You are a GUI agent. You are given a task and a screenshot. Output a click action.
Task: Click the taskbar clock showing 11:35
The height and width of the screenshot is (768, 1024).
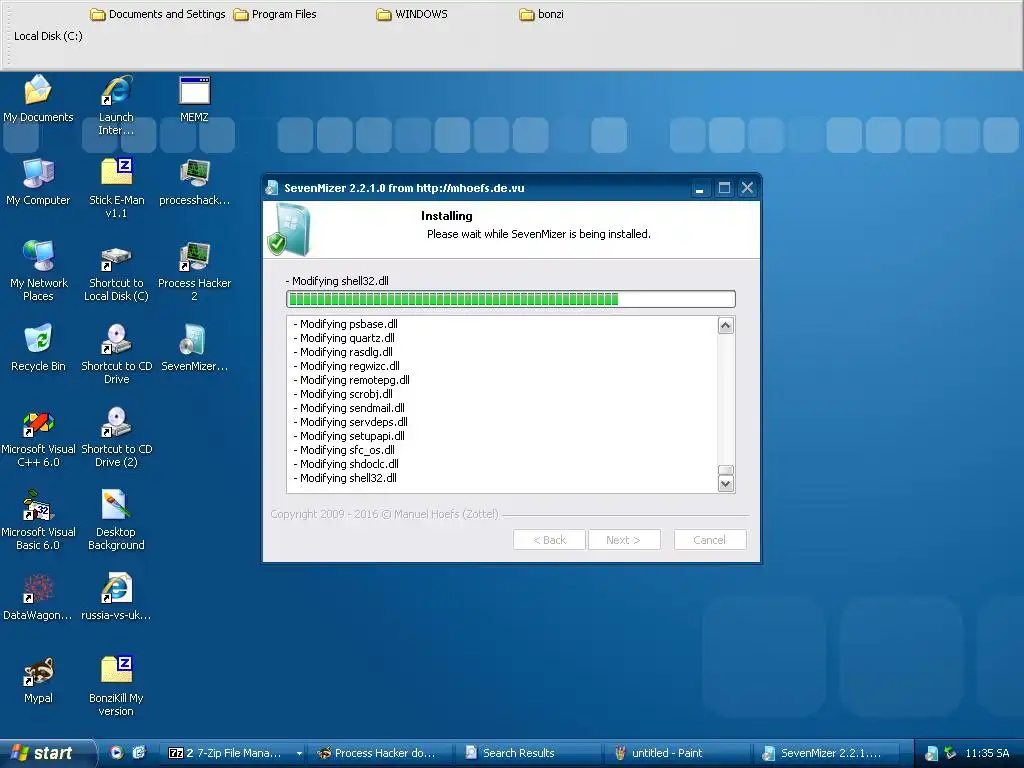click(987, 753)
